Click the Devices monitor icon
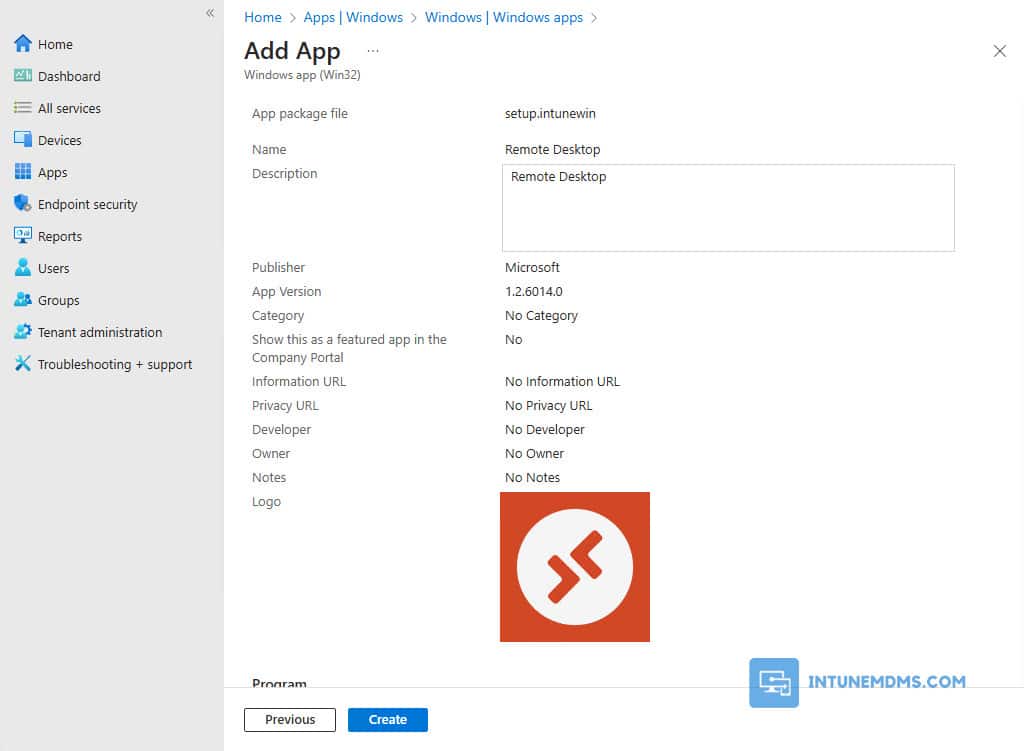Viewport: 1024px width, 751px height. coord(23,139)
